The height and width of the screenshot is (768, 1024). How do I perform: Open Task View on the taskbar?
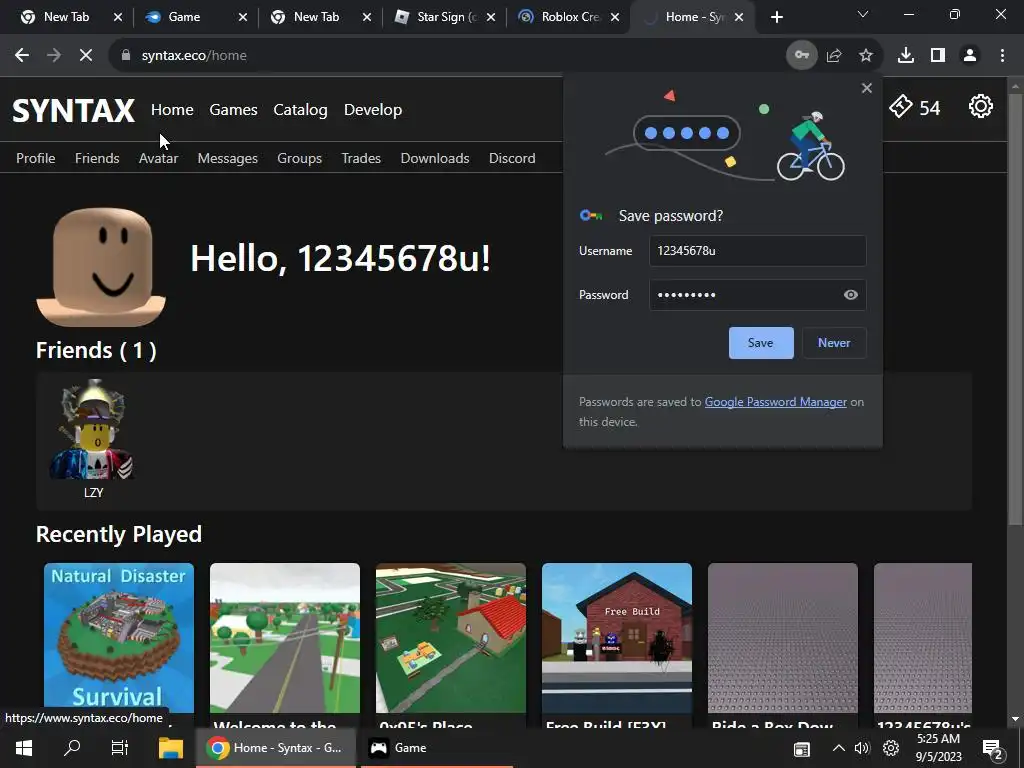coord(120,748)
